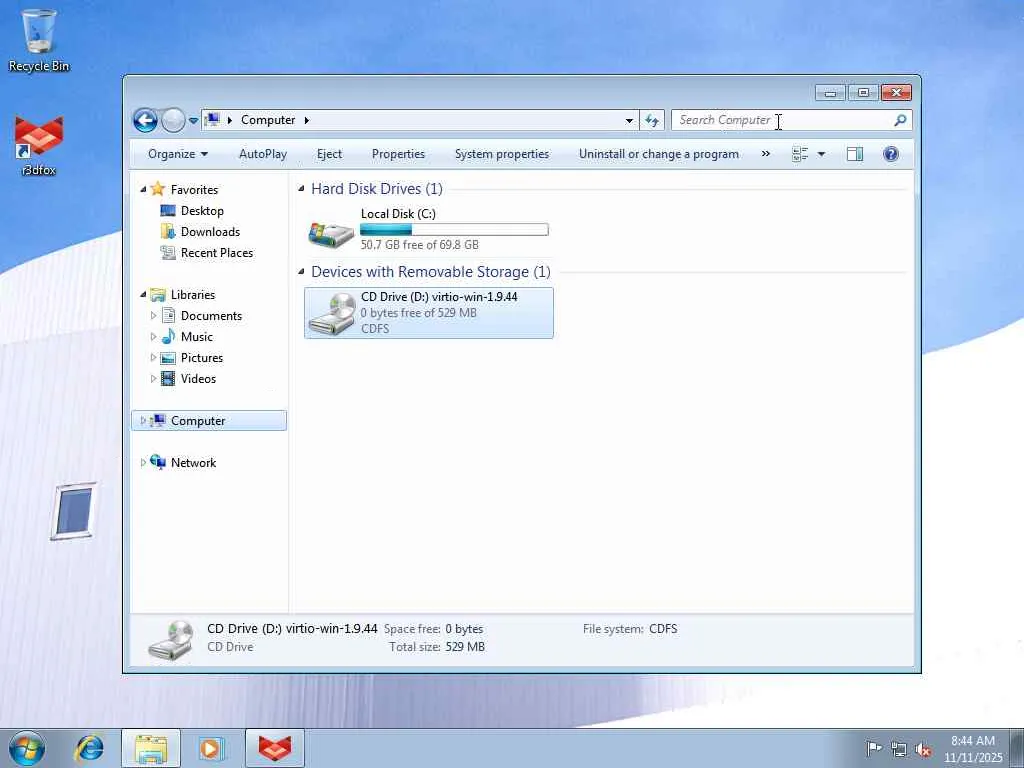Click Hard Disk Drives (1) header
This screenshot has height=768, width=1024.
point(377,189)
